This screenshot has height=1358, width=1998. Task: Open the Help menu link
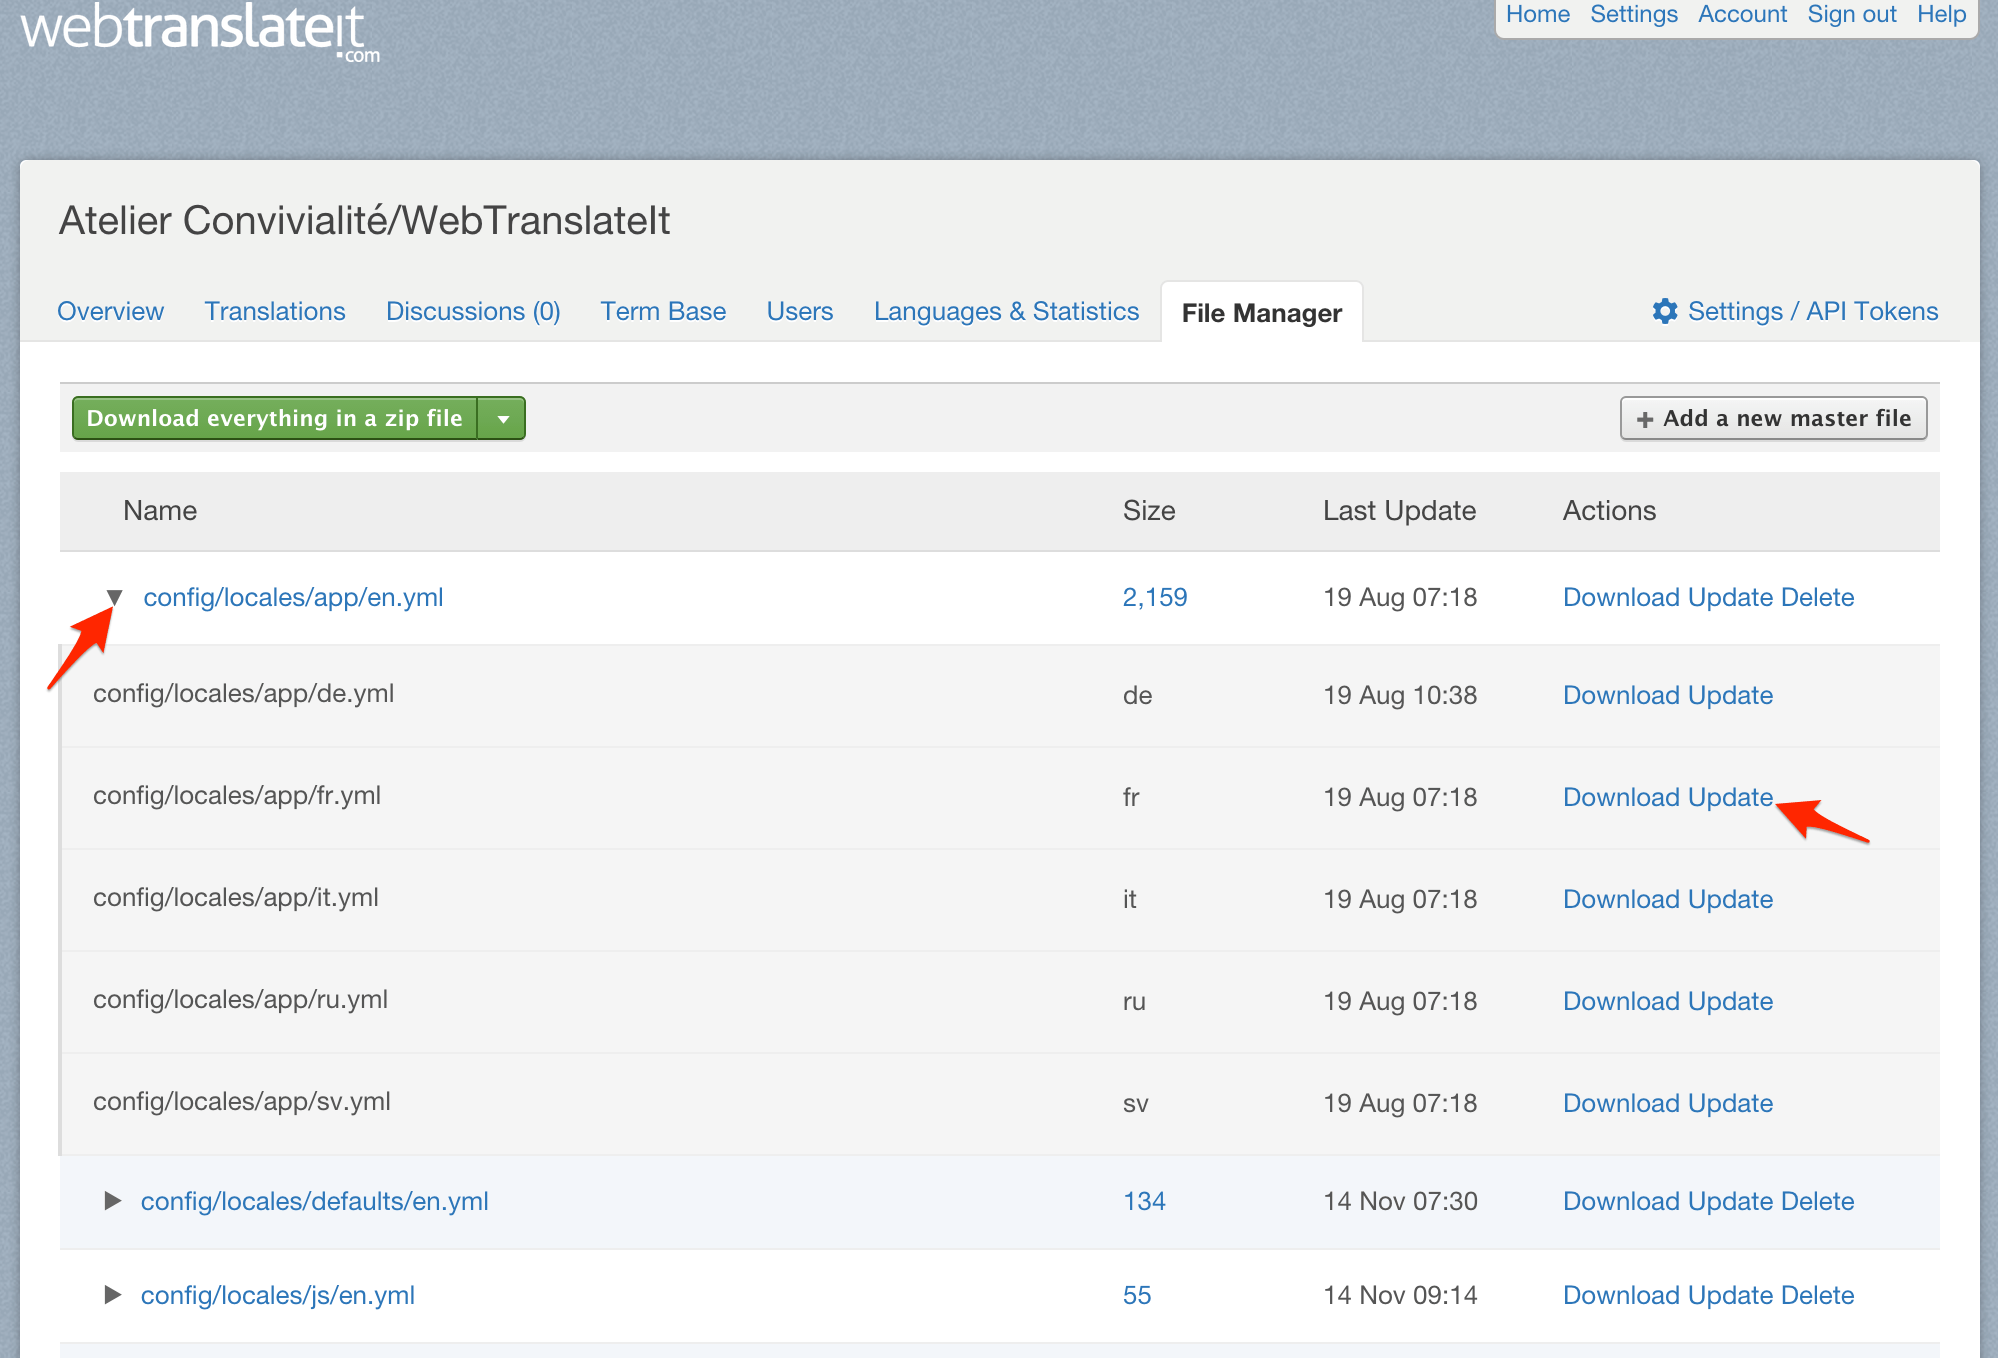1941,15
